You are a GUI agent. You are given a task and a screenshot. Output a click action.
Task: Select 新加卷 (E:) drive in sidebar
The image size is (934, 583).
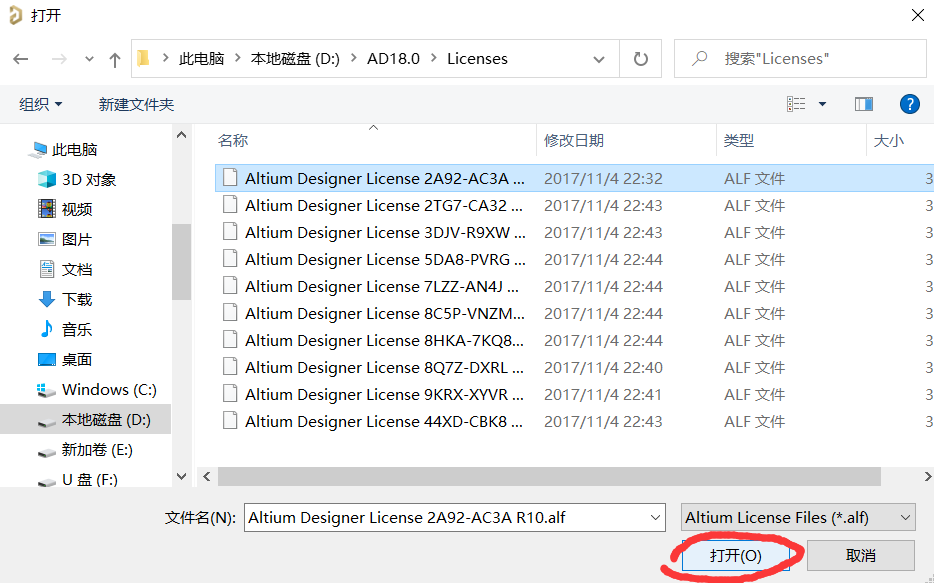click(x=96, y=450)
